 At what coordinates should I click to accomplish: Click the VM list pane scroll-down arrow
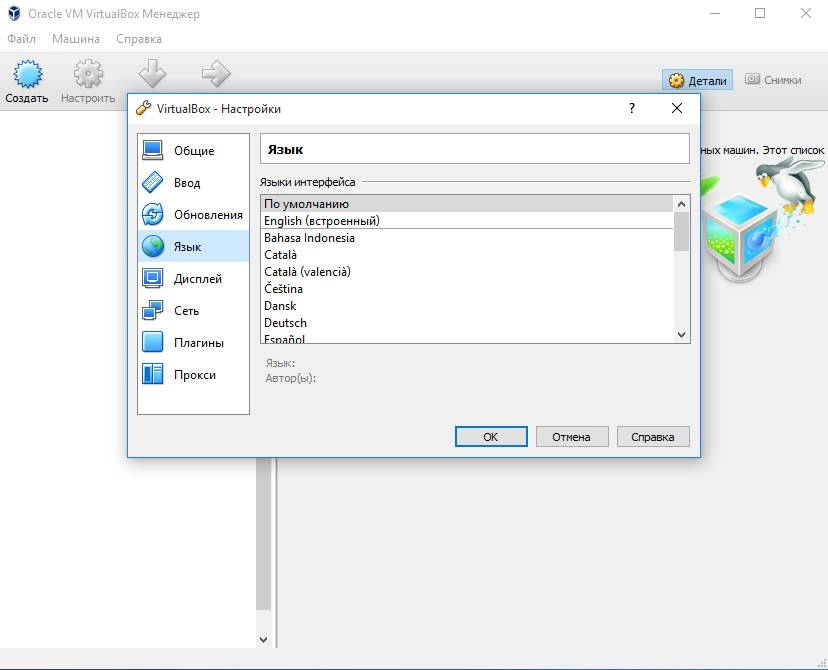click(264, 639)
